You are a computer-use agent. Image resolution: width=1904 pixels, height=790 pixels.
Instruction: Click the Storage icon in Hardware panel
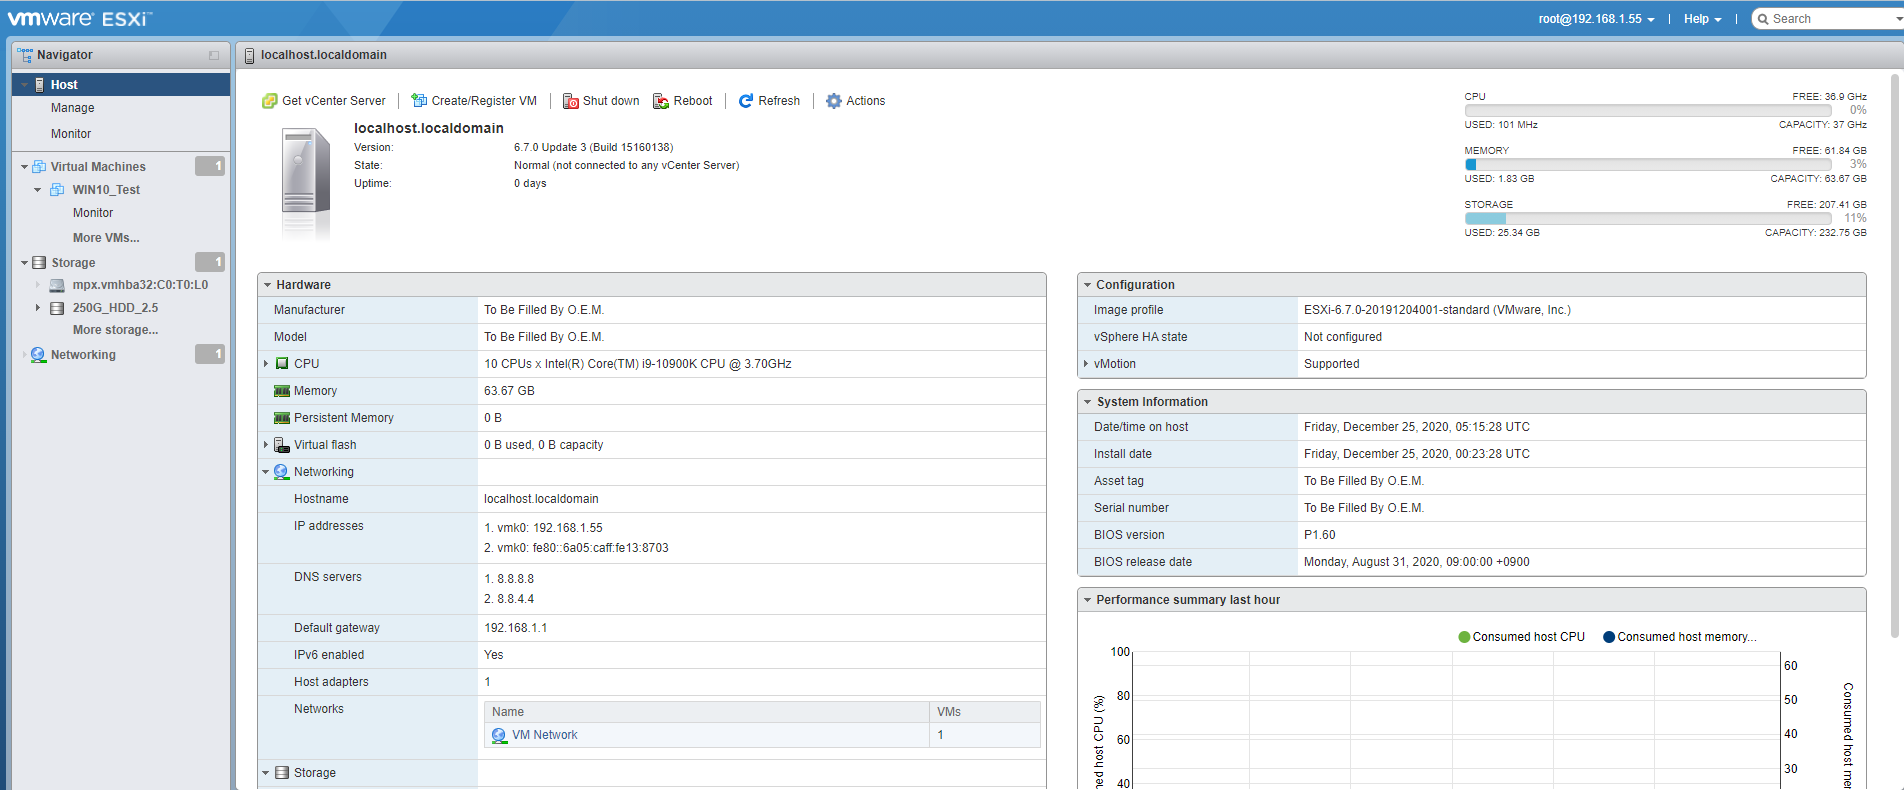[x=282, y=773]
